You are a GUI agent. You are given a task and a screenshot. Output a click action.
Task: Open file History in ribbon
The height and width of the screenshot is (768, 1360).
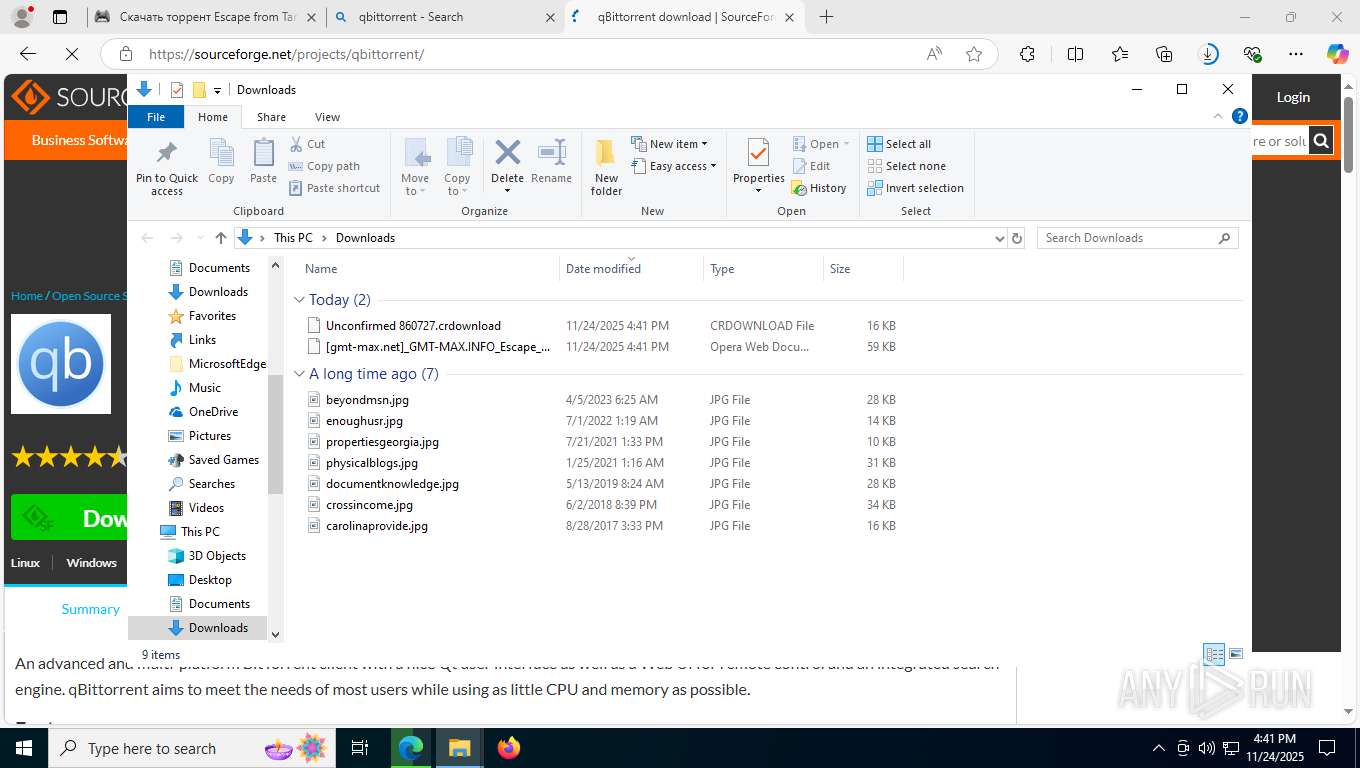click(819, 188)
